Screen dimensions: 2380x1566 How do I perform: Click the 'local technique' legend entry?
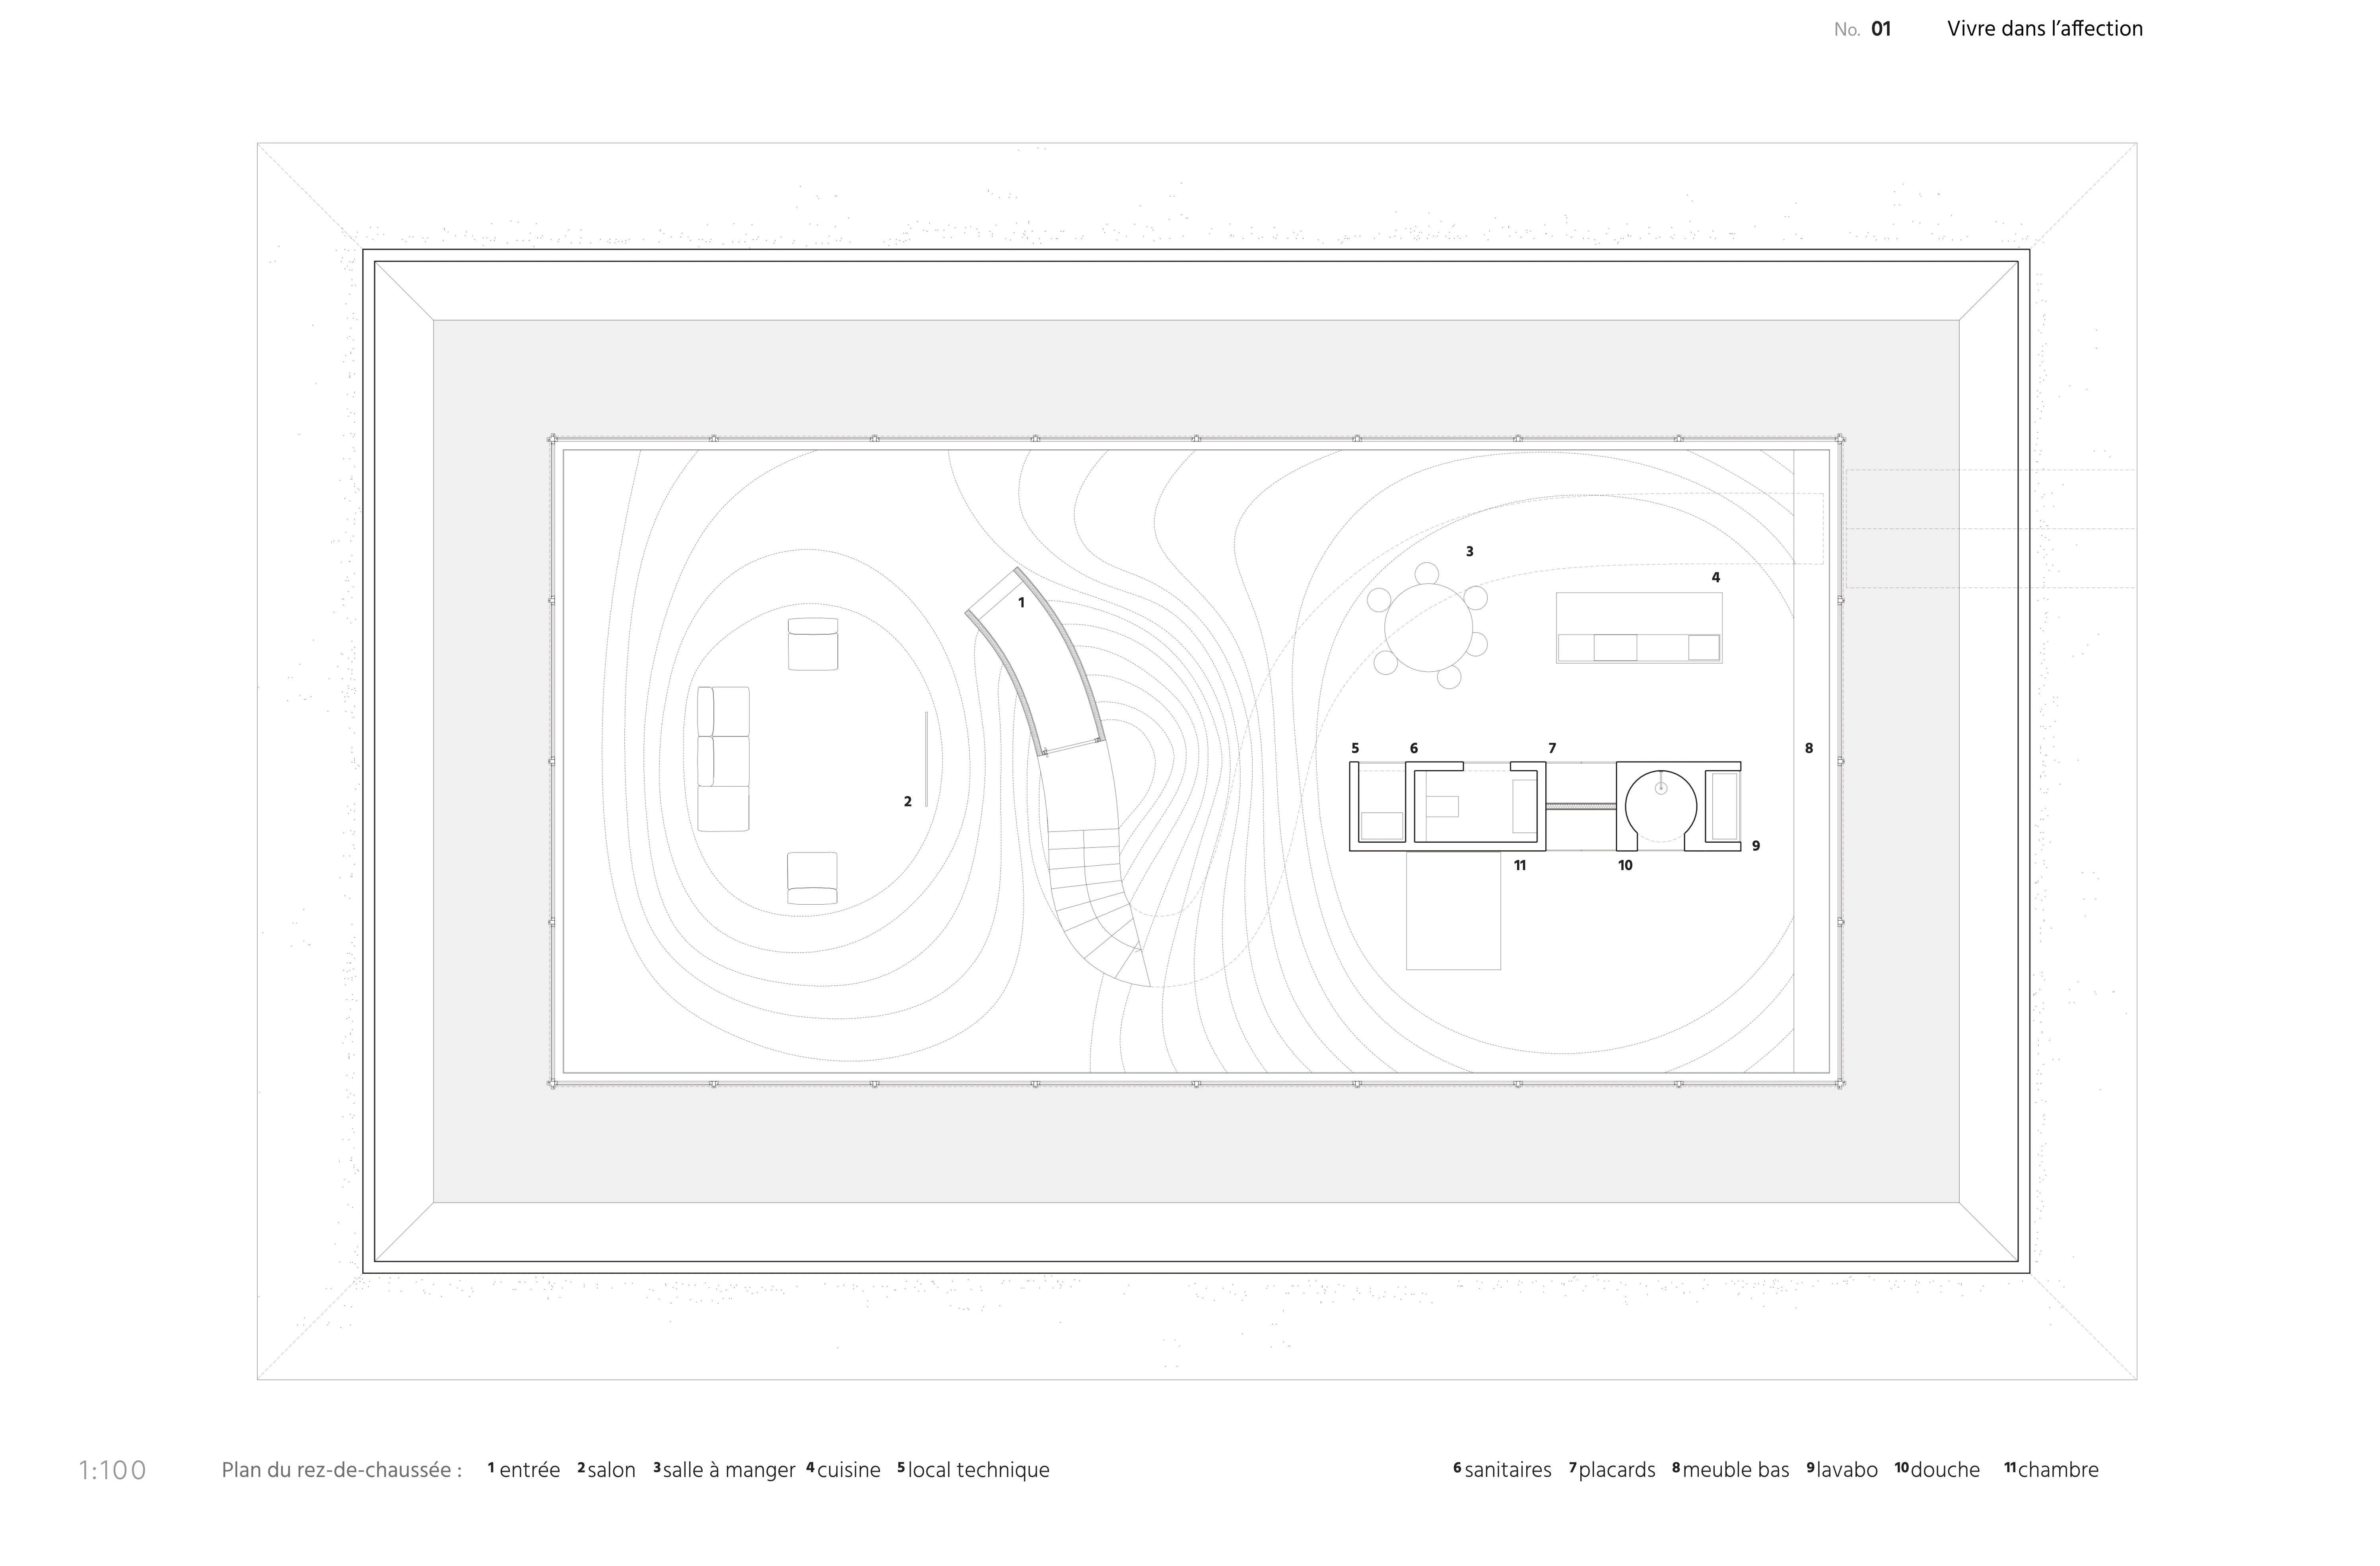pyautogui.click(x=978, y=1470)
